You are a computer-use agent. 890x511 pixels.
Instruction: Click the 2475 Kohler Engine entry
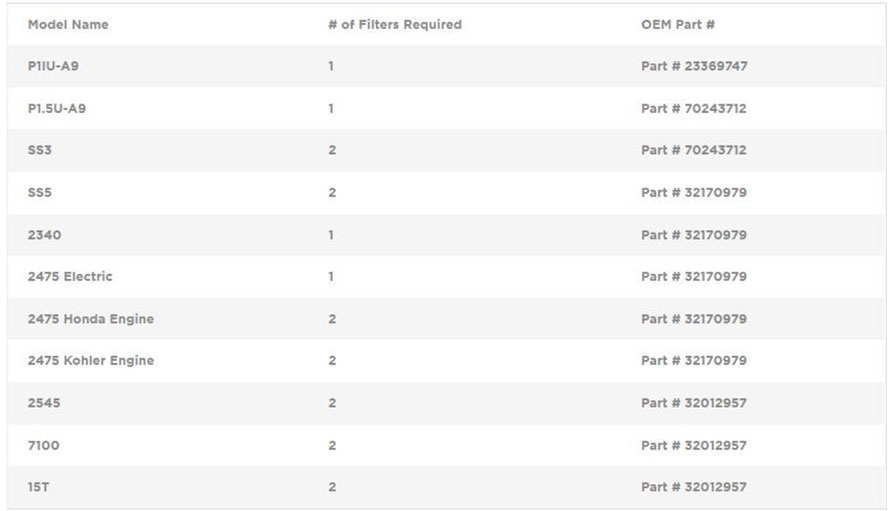click(91, 360)
